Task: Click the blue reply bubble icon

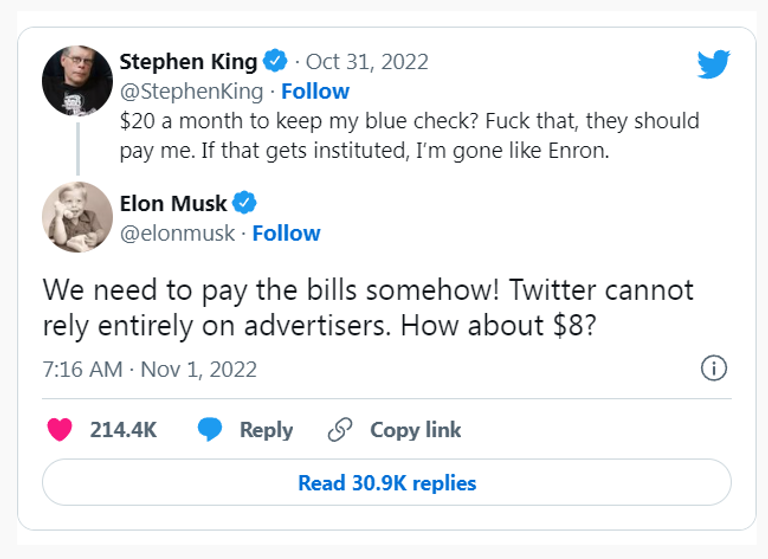Action: [209, 430]
